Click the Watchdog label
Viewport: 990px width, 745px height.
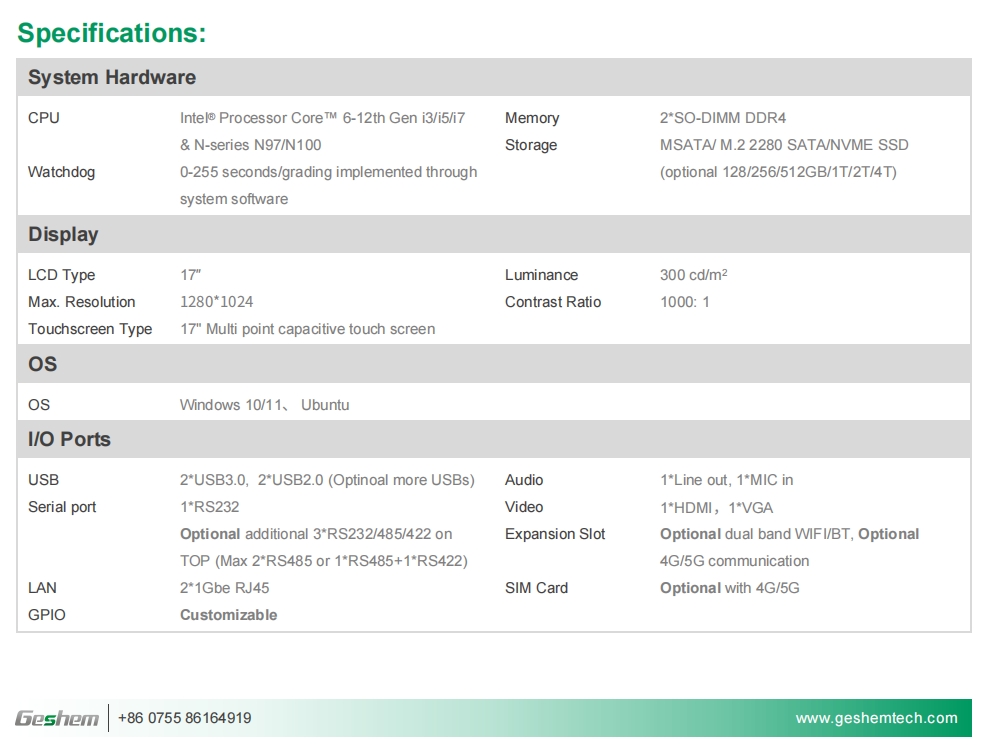pyautogui.click(x=61, y=172)
